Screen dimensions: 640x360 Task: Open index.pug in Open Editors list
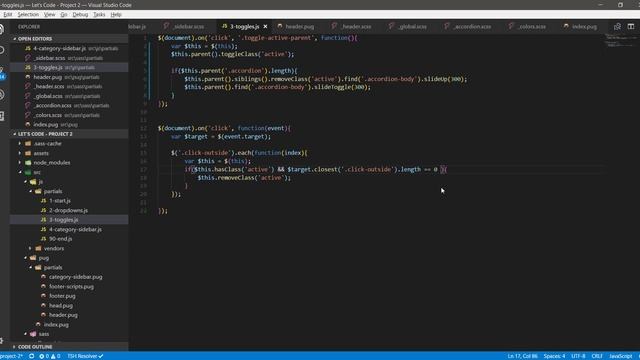69,124
